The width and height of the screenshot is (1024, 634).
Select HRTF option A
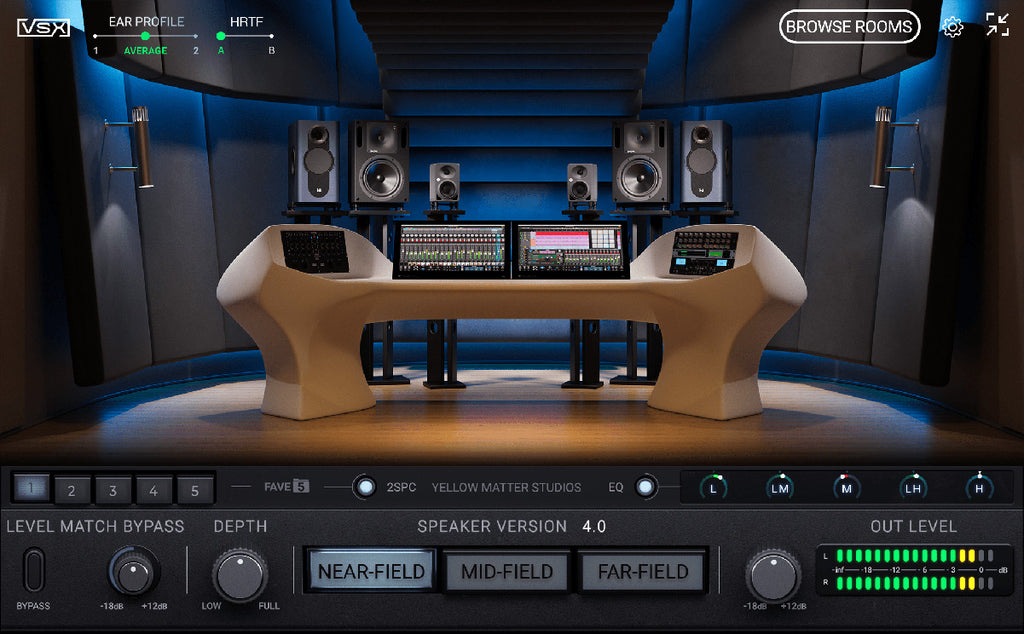221,36
